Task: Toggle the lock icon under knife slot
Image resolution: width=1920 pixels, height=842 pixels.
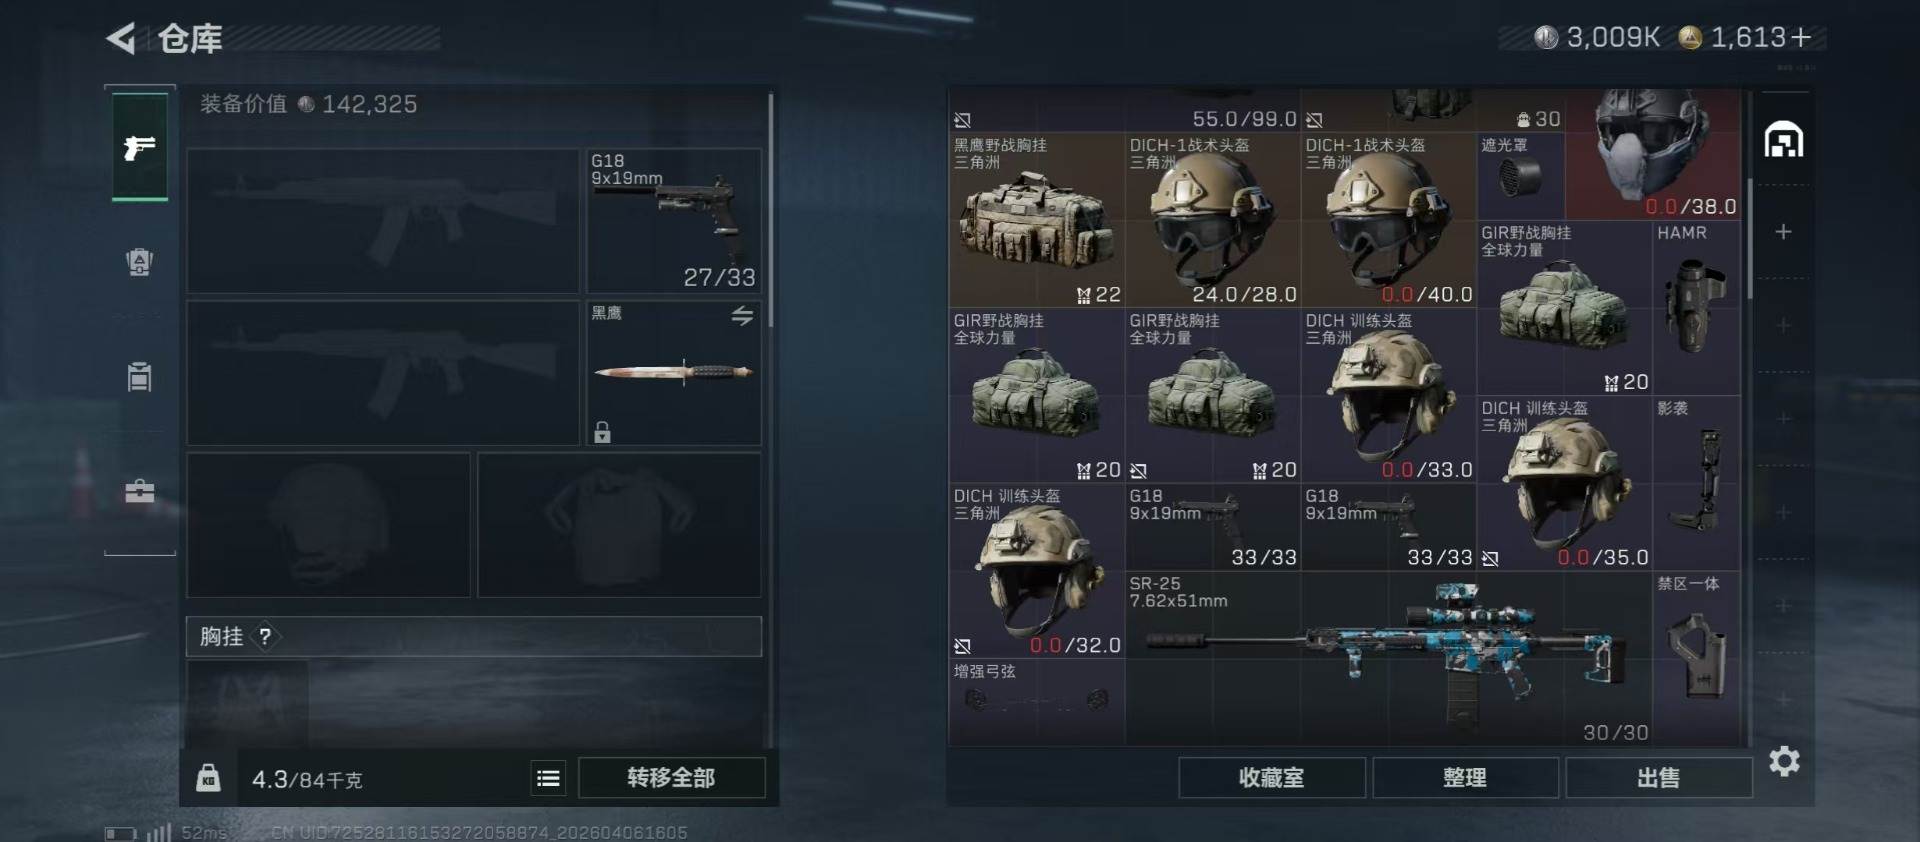Action: tap(602, 432)
